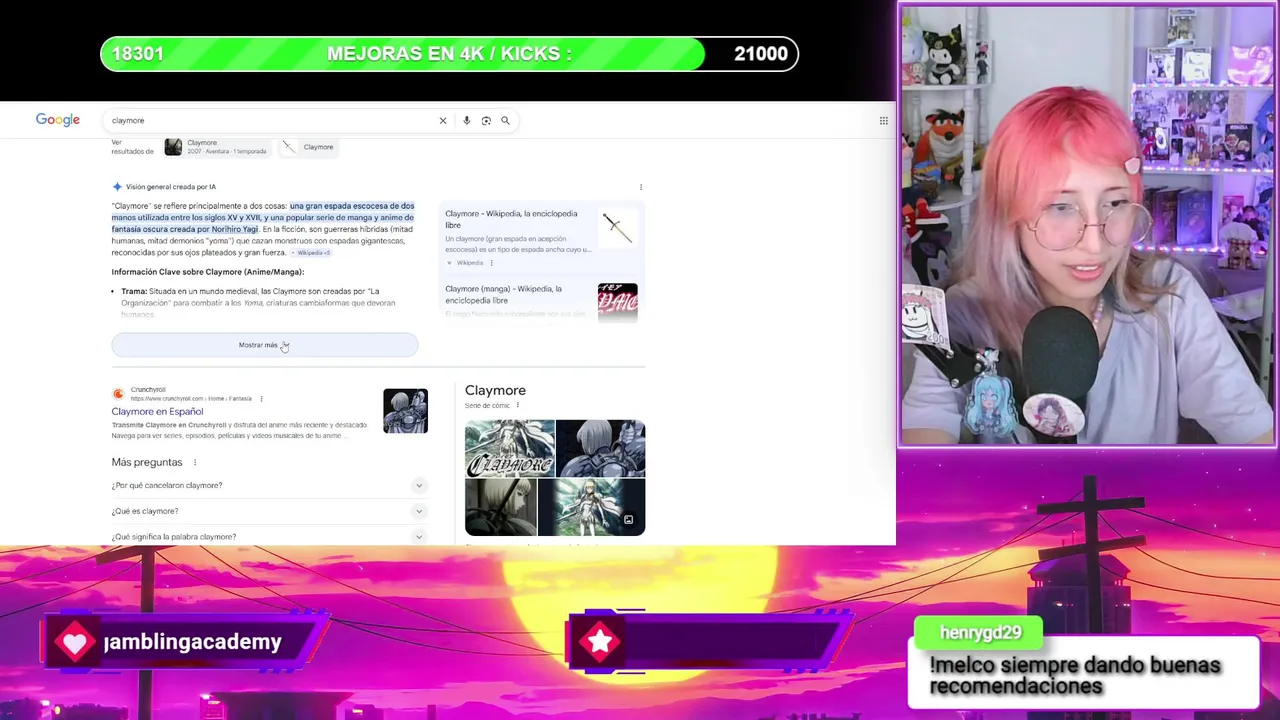
Task: Click the Crunchyroll favicon icon
Action: pyautogui.click(x=118, y=394)
